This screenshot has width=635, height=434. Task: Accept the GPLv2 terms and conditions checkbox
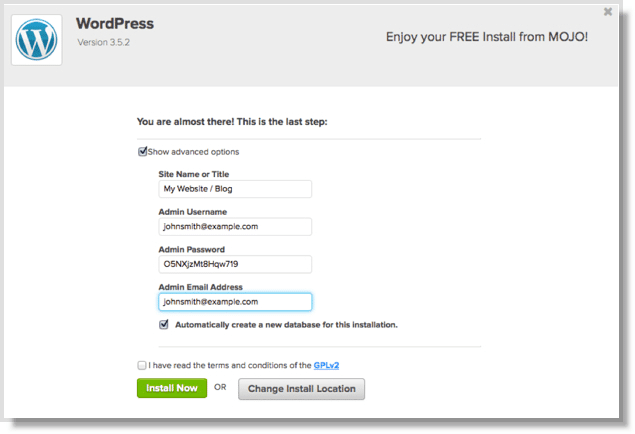point(142,365)
